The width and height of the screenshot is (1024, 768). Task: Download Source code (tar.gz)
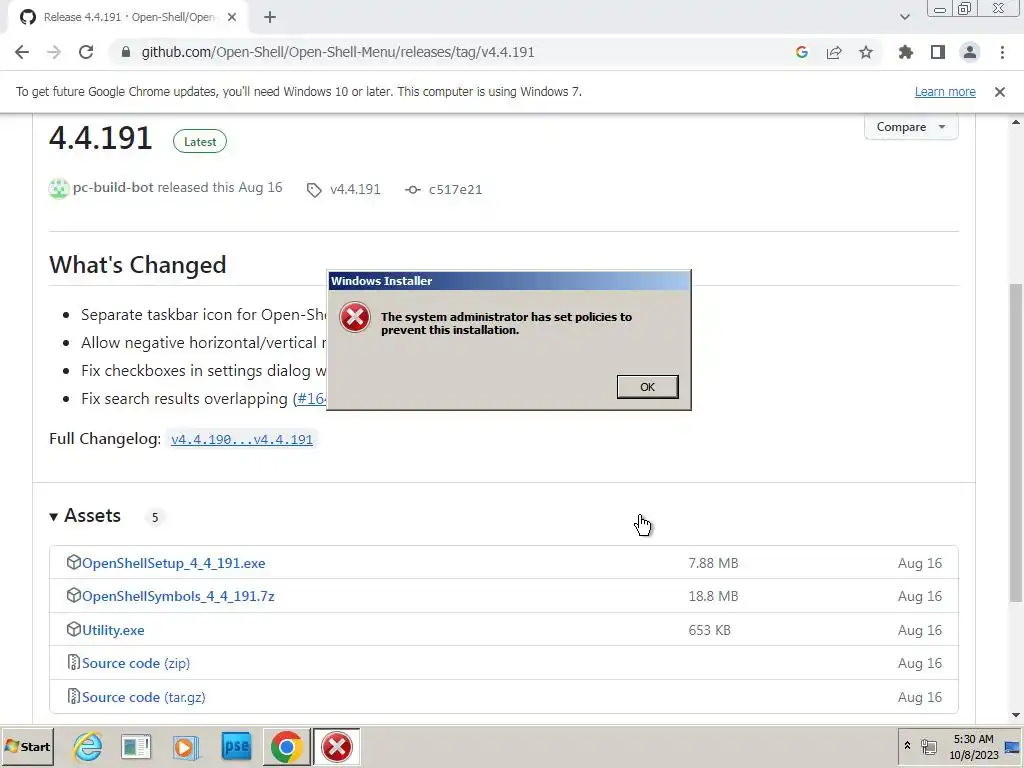point(144,697)
